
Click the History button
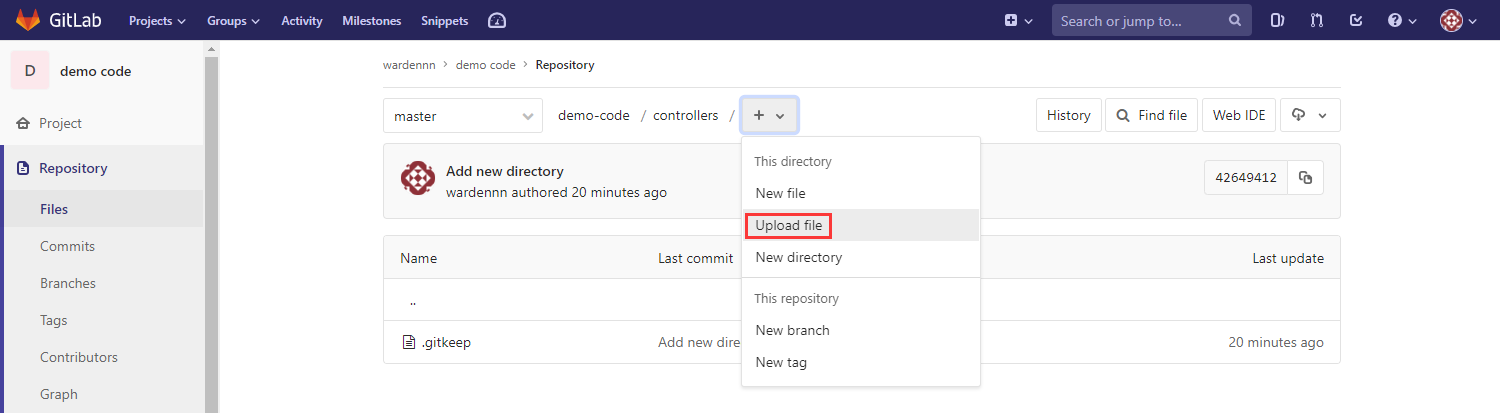pos(1068,116)
